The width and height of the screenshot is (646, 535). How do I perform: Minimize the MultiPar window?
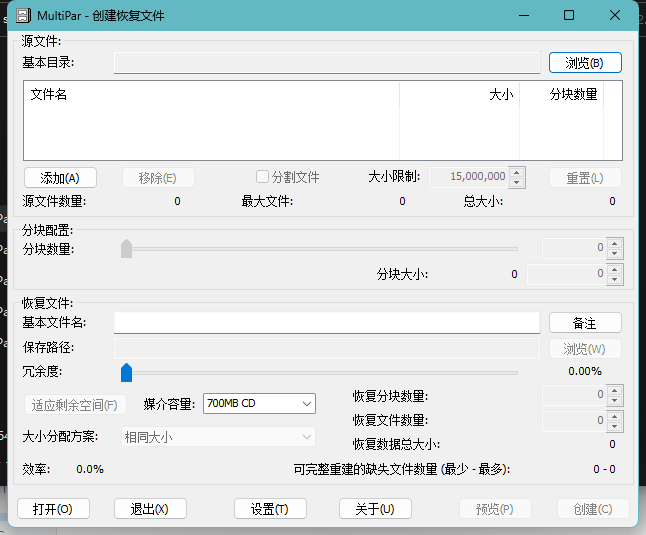524,16
